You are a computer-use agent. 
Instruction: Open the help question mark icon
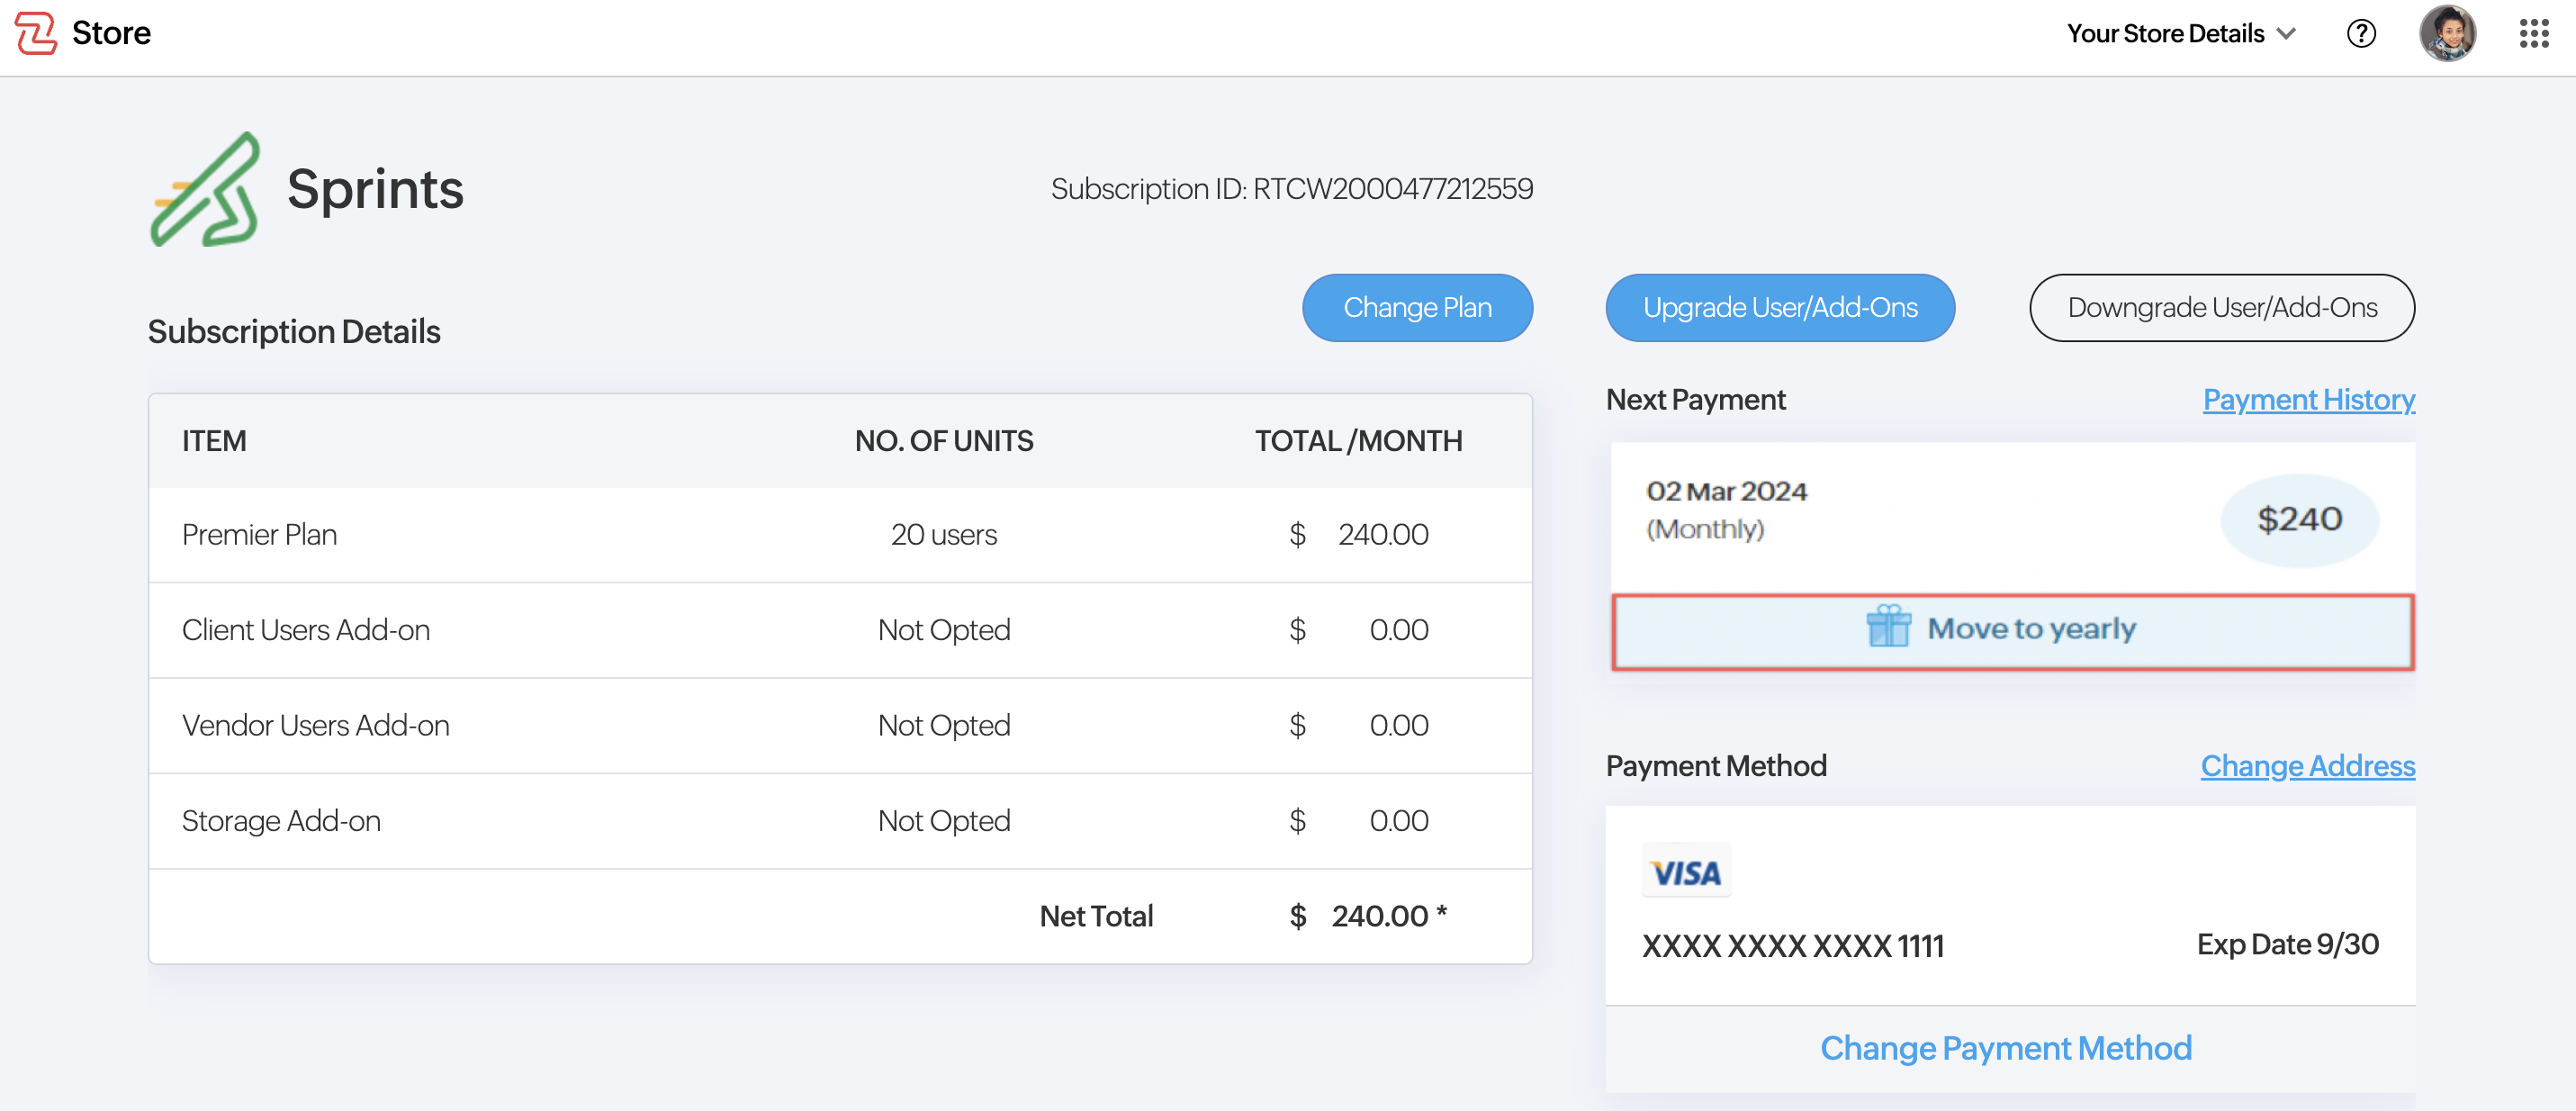pyautogui.click(x=2361, y=34)
